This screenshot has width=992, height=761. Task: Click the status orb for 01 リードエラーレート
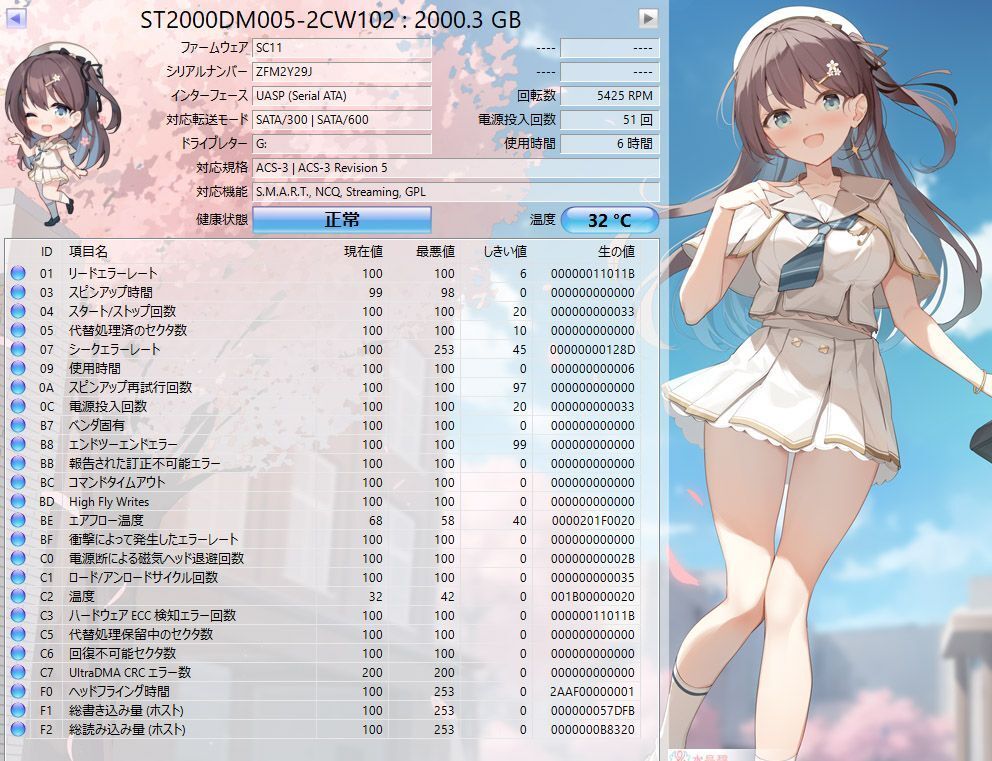click(x=18, y=273)
